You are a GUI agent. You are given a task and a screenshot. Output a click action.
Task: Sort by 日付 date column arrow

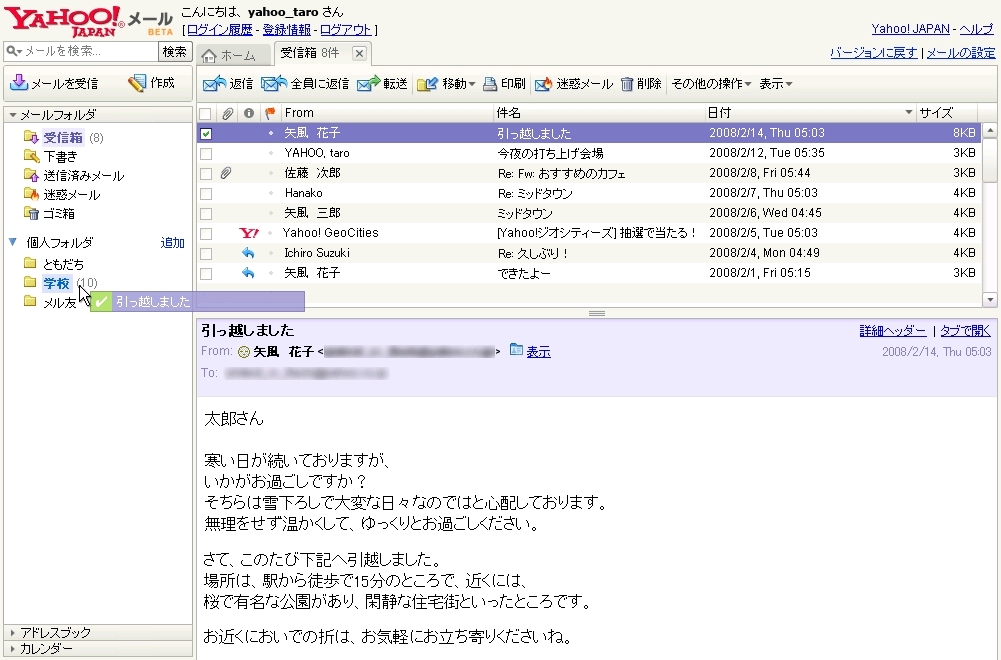click(x=908, y=112)
